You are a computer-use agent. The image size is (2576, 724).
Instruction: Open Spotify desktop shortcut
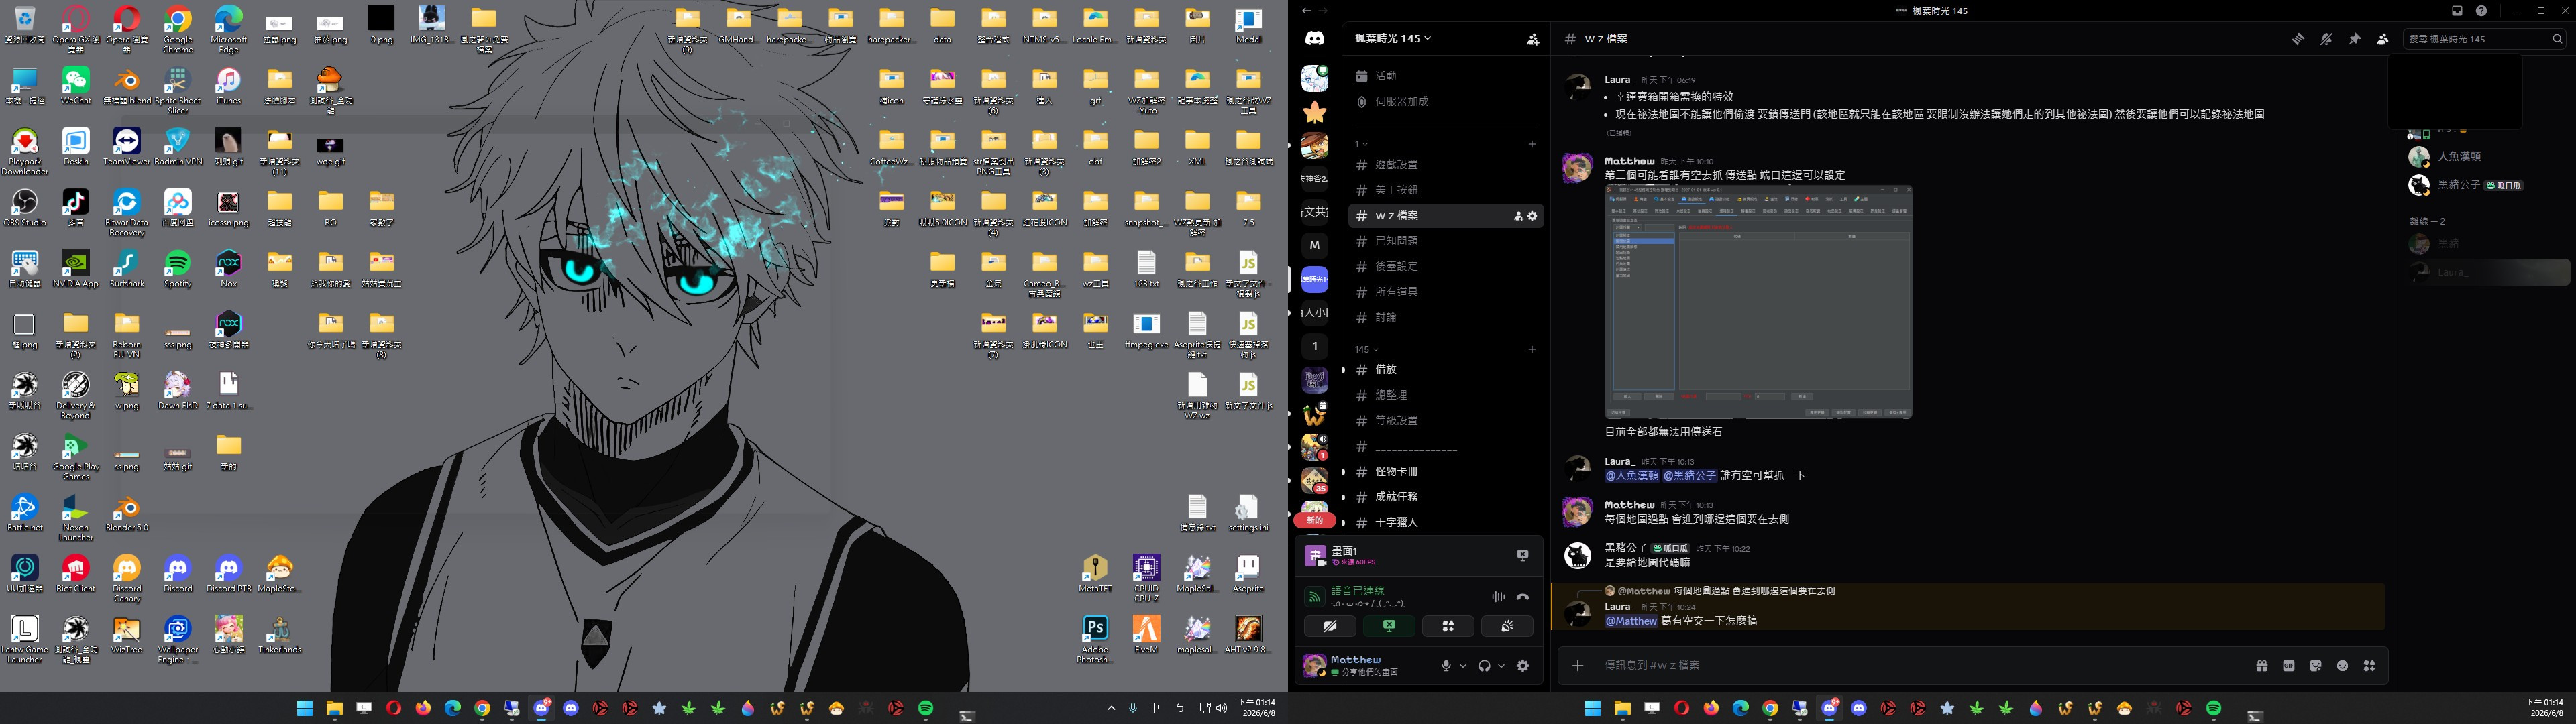(x=177, y=270)
